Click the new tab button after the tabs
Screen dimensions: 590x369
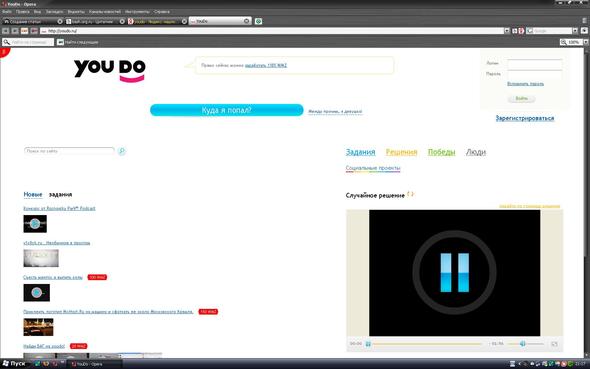pyautogui.click(x=259, y=21)
